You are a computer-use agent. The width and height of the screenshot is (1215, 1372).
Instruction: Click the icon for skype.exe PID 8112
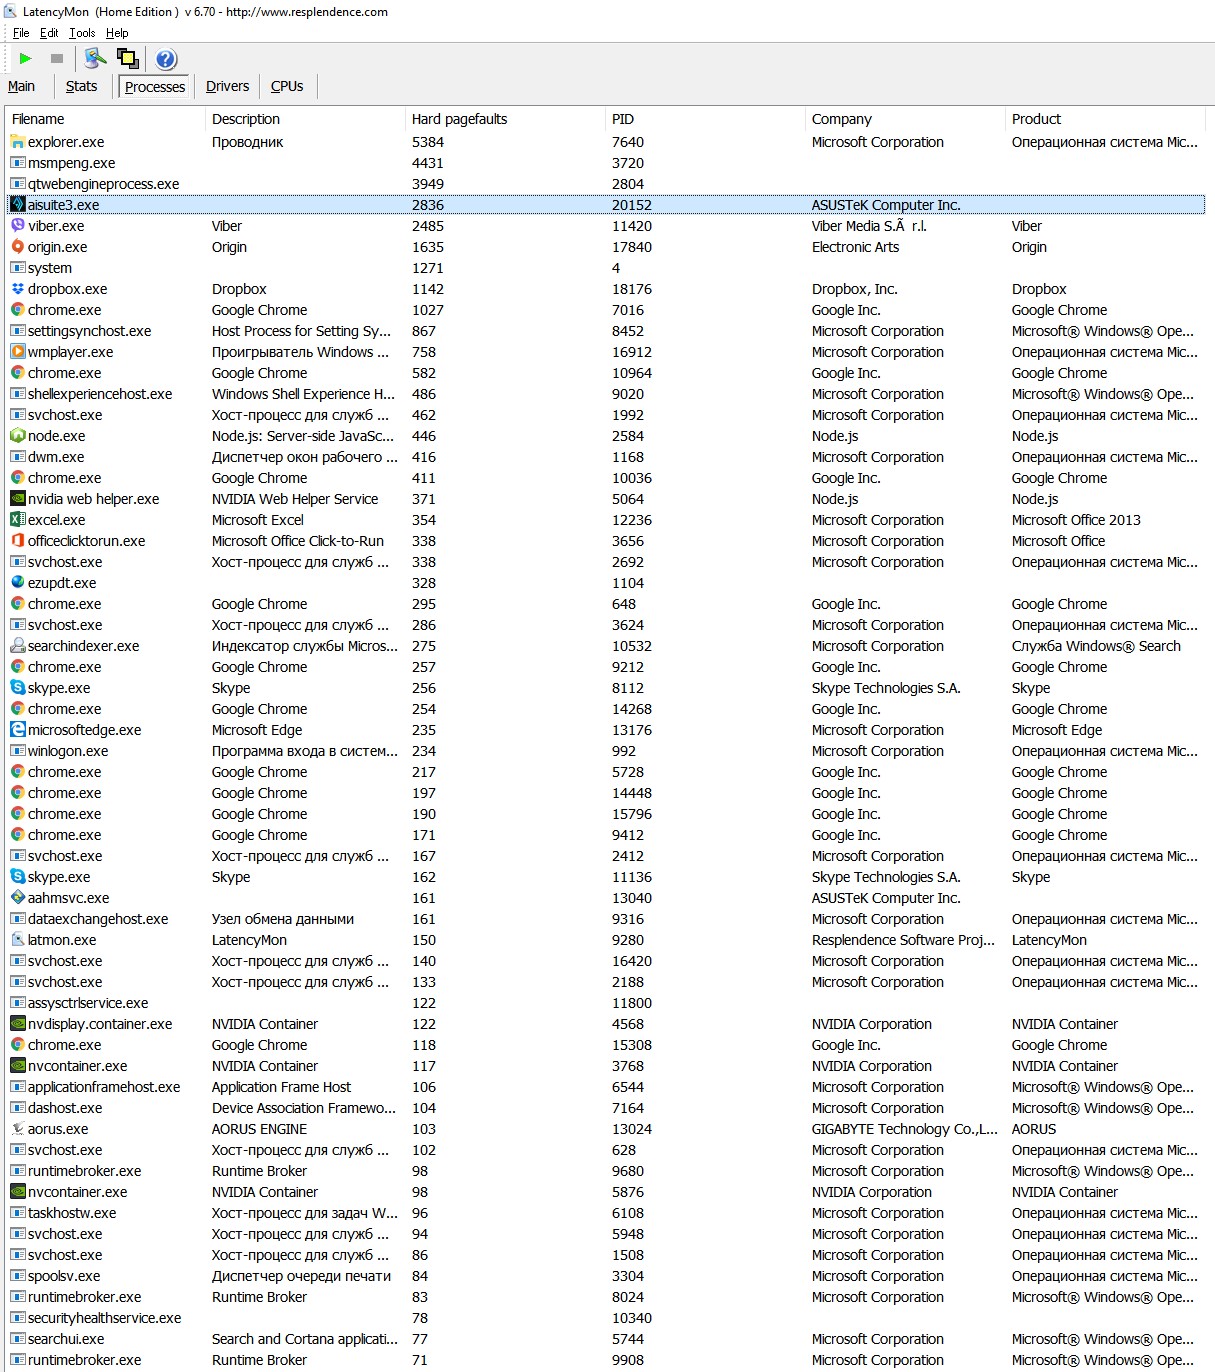click(x=18, y=688)
